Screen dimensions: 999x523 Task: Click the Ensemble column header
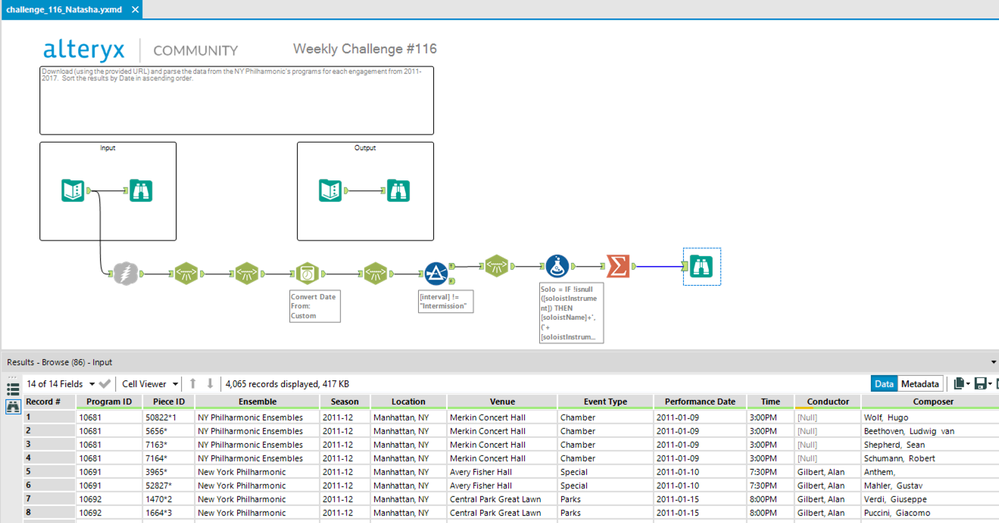click(x=257, y=401)
